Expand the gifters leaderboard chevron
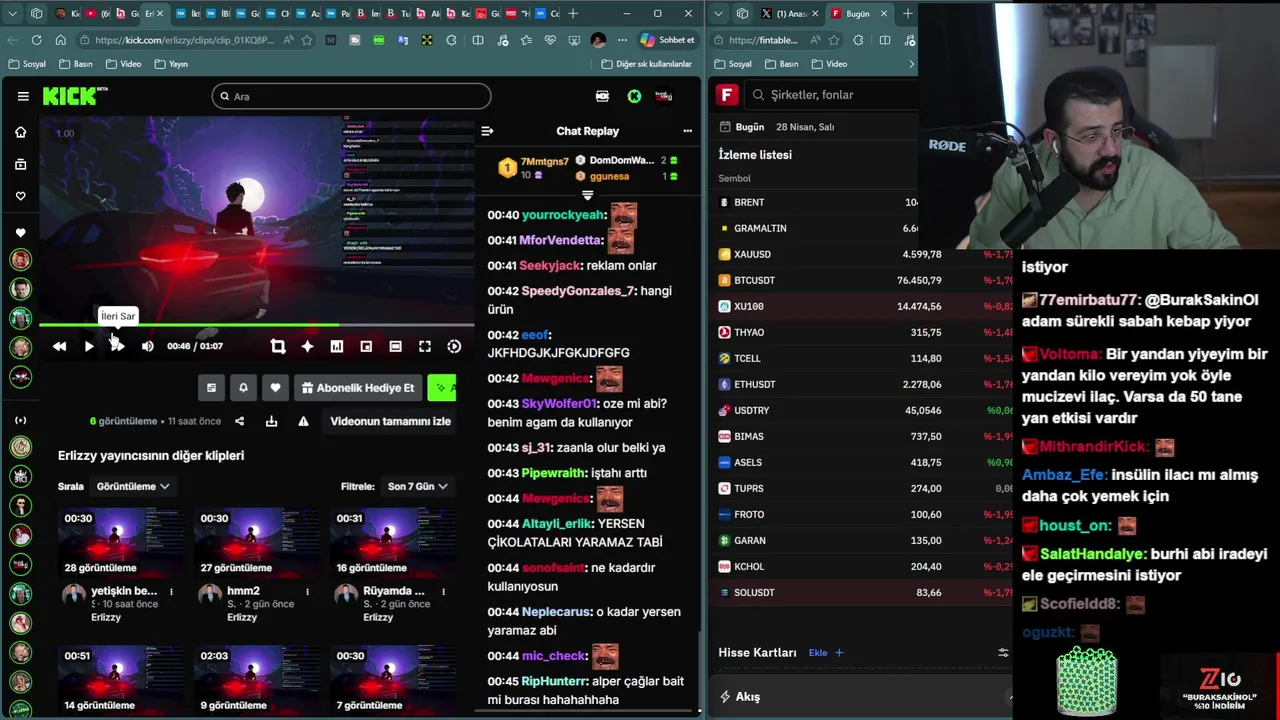This screenshot has height=720, width=1280. [x=587, y=195]
